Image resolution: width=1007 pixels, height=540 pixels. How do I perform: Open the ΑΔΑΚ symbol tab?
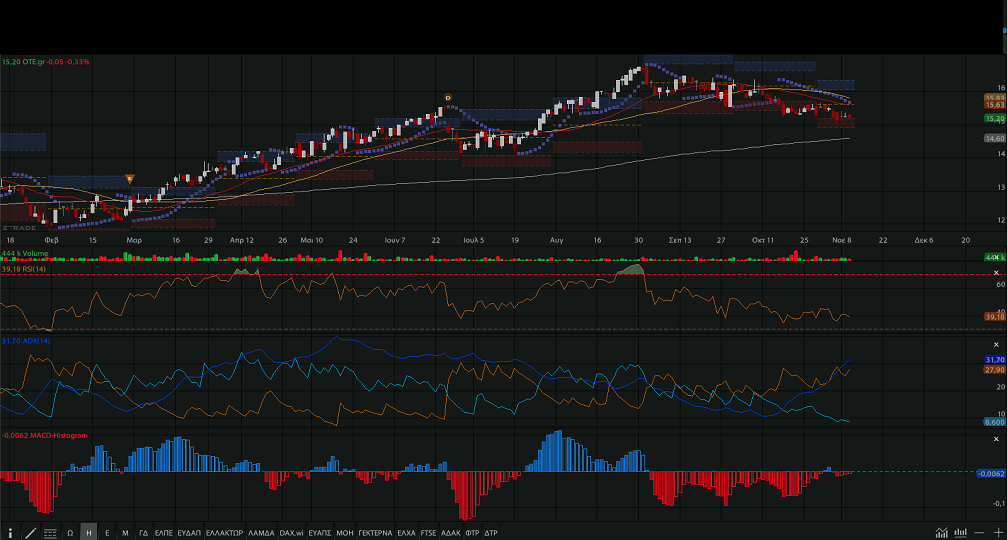pyautogui.click(x=451, y=533)
